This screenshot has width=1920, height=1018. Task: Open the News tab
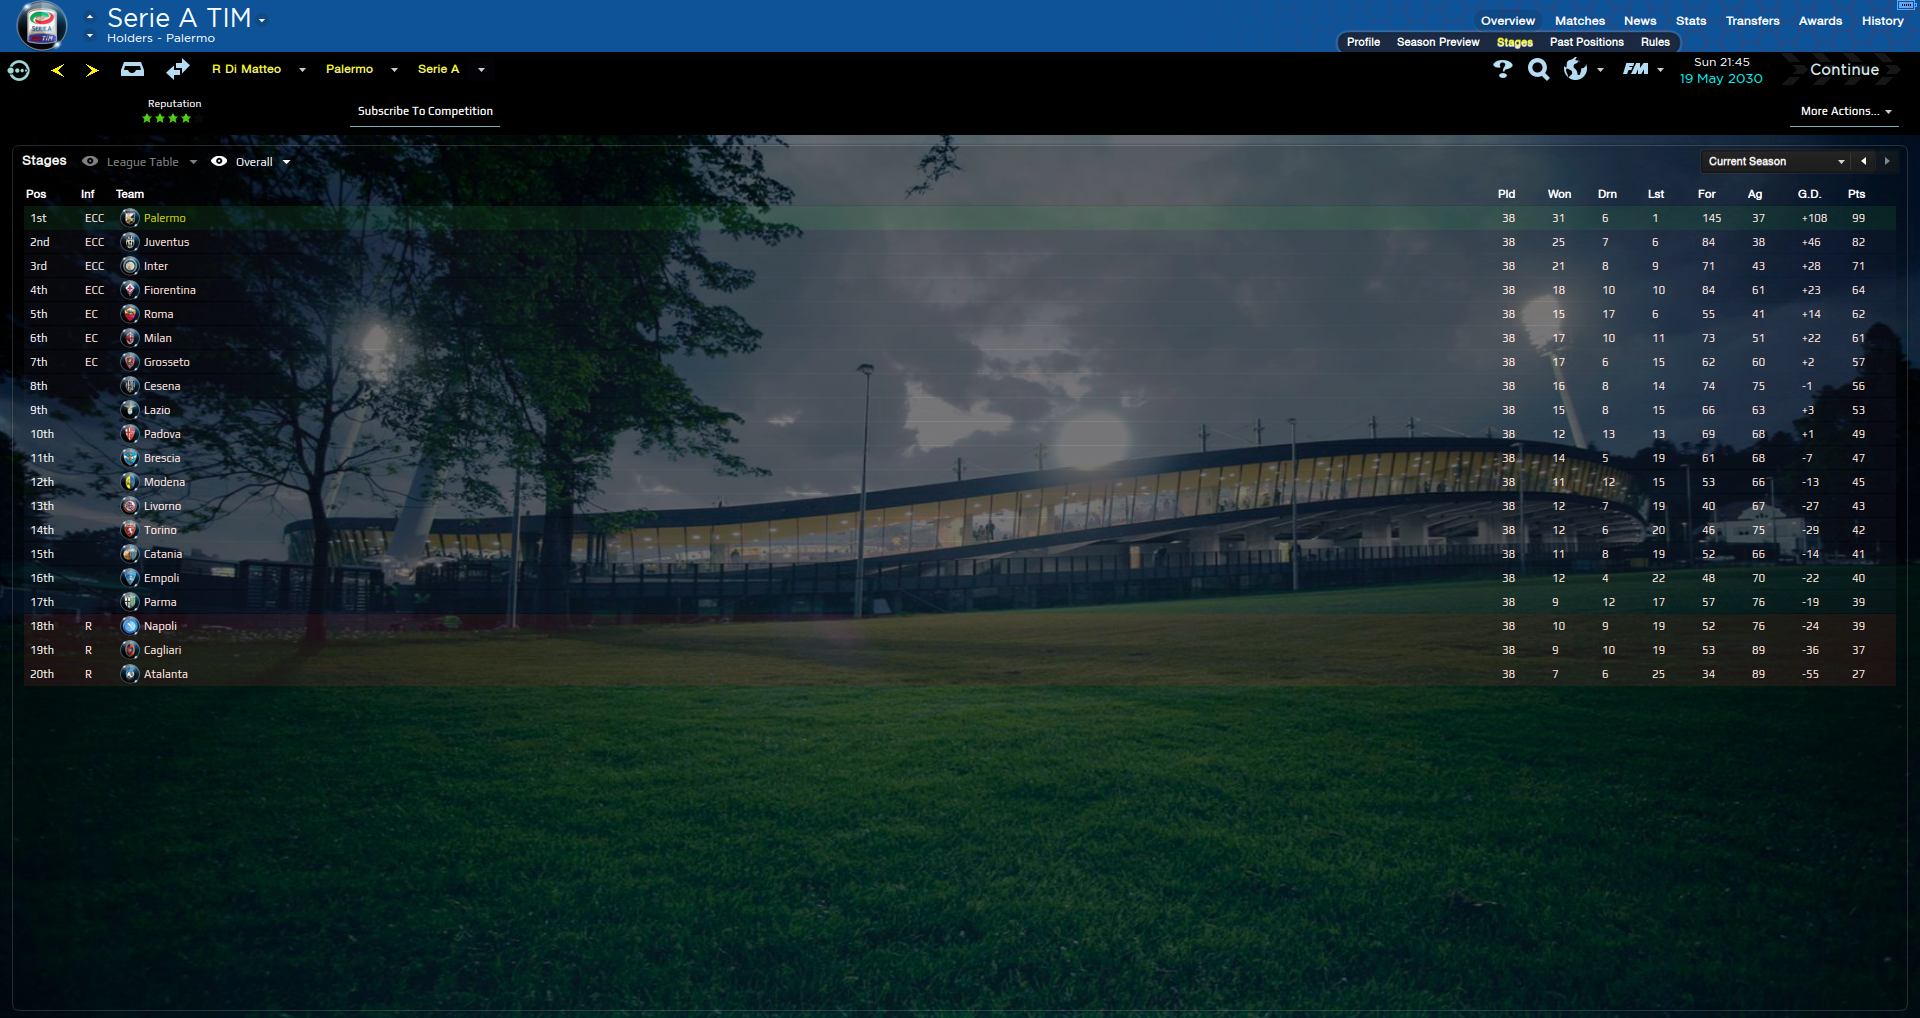point(1640,21)
